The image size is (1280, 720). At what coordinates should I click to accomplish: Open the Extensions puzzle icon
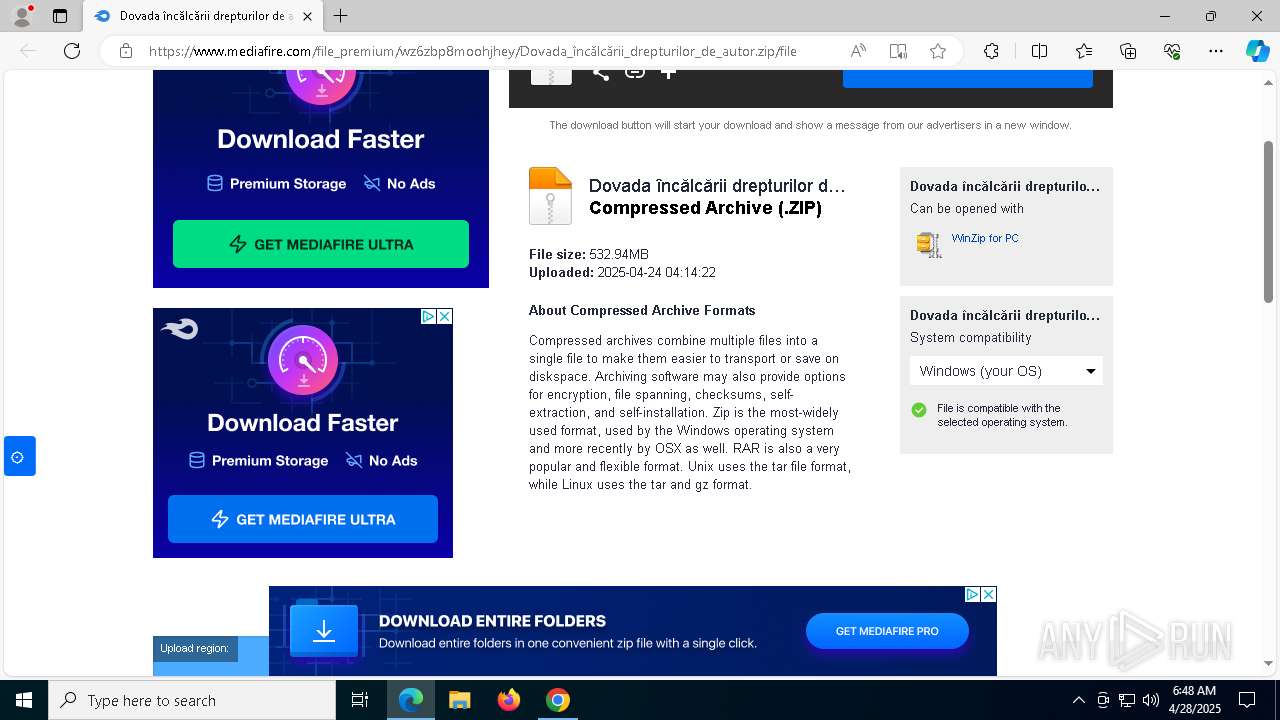991,51
